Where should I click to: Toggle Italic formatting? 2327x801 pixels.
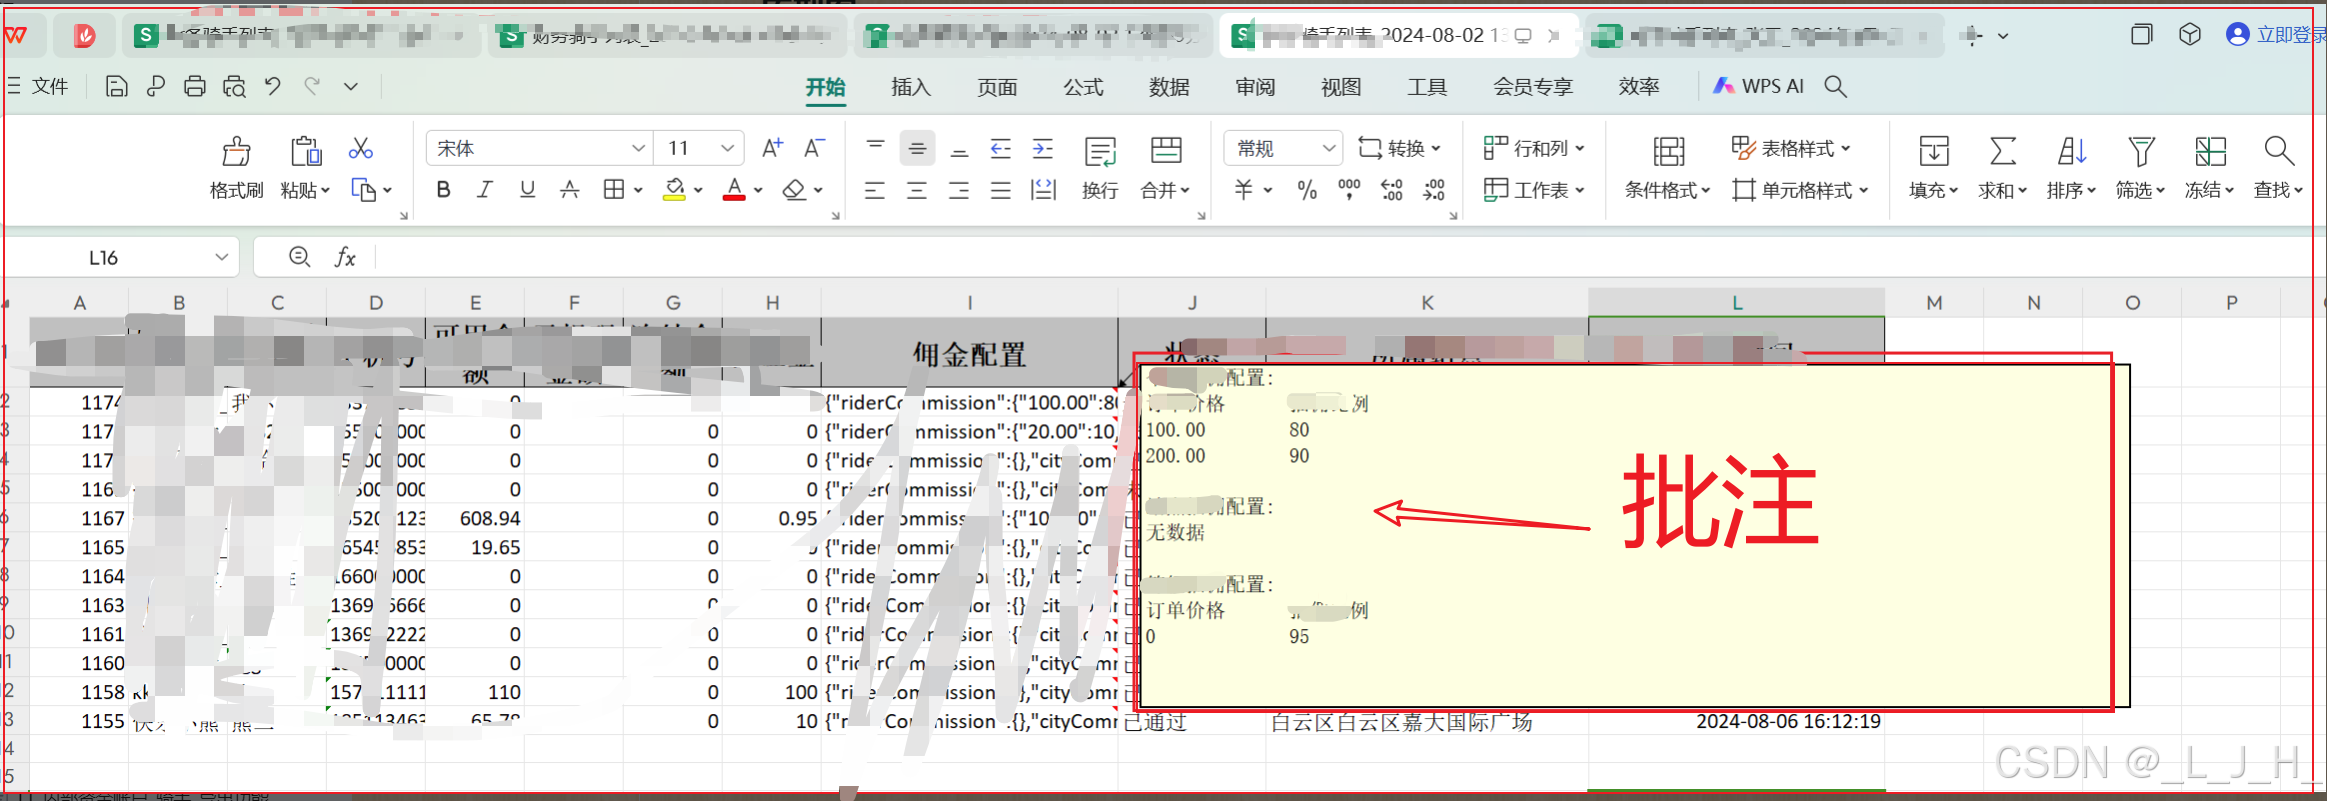coord(485,189)
